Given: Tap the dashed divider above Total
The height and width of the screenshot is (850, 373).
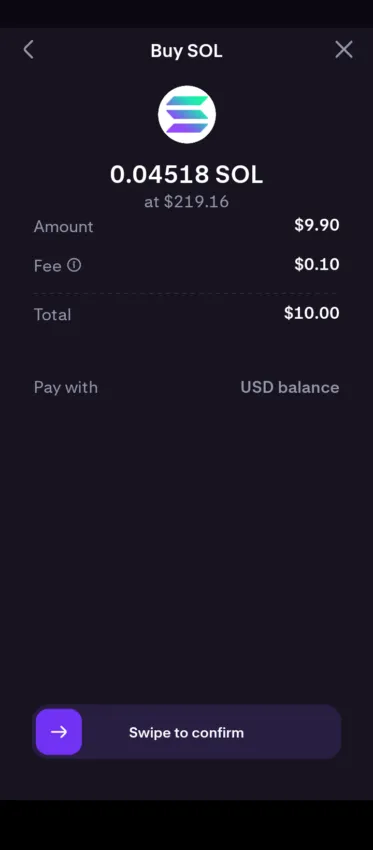Looking at the screenshot, I should [185, 293].
